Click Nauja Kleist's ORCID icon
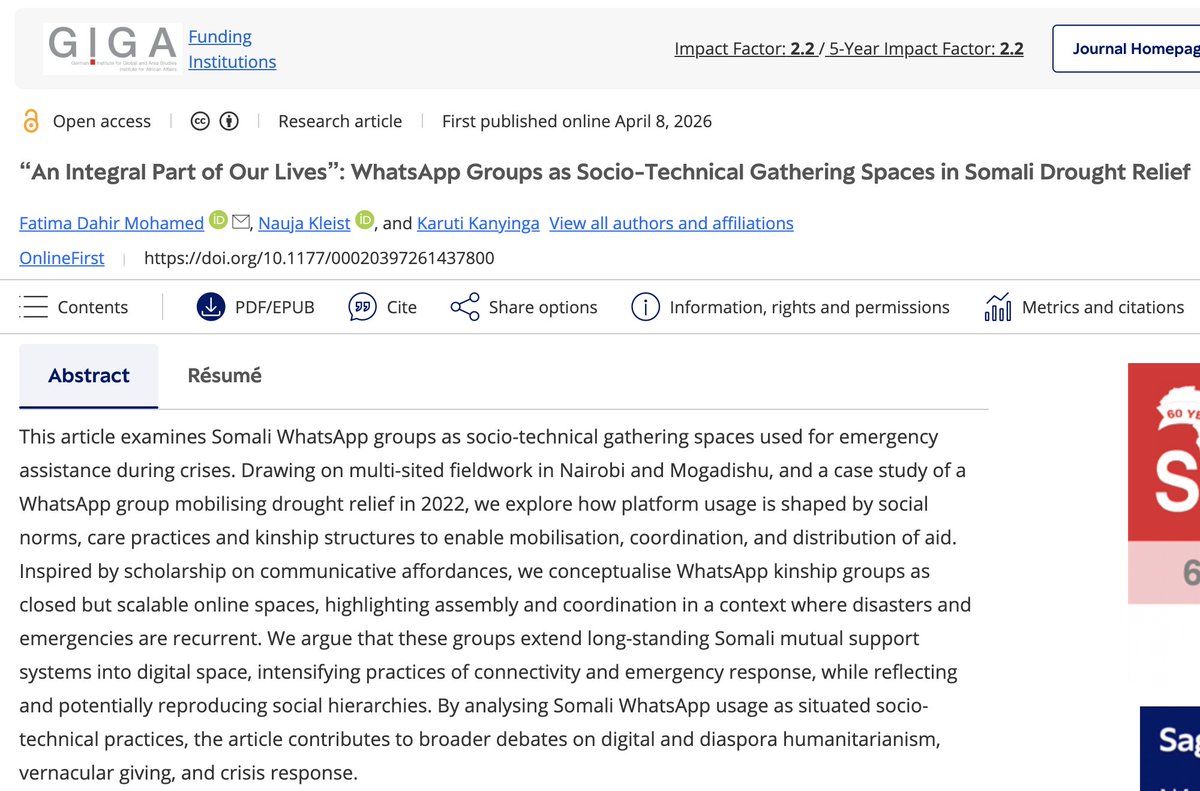The height and width of the screenshot is (791, 1200). pyautogui.click(x=363, y=221)
